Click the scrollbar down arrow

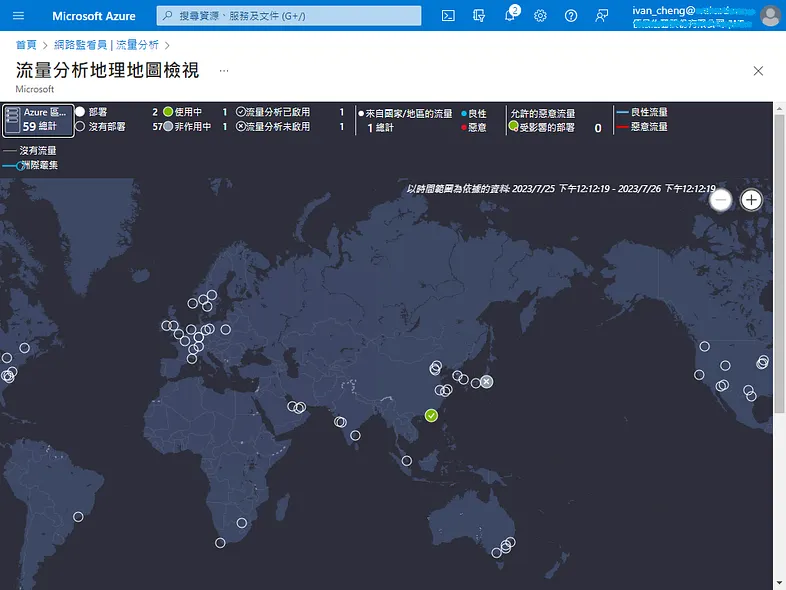(x=779, y=583)
